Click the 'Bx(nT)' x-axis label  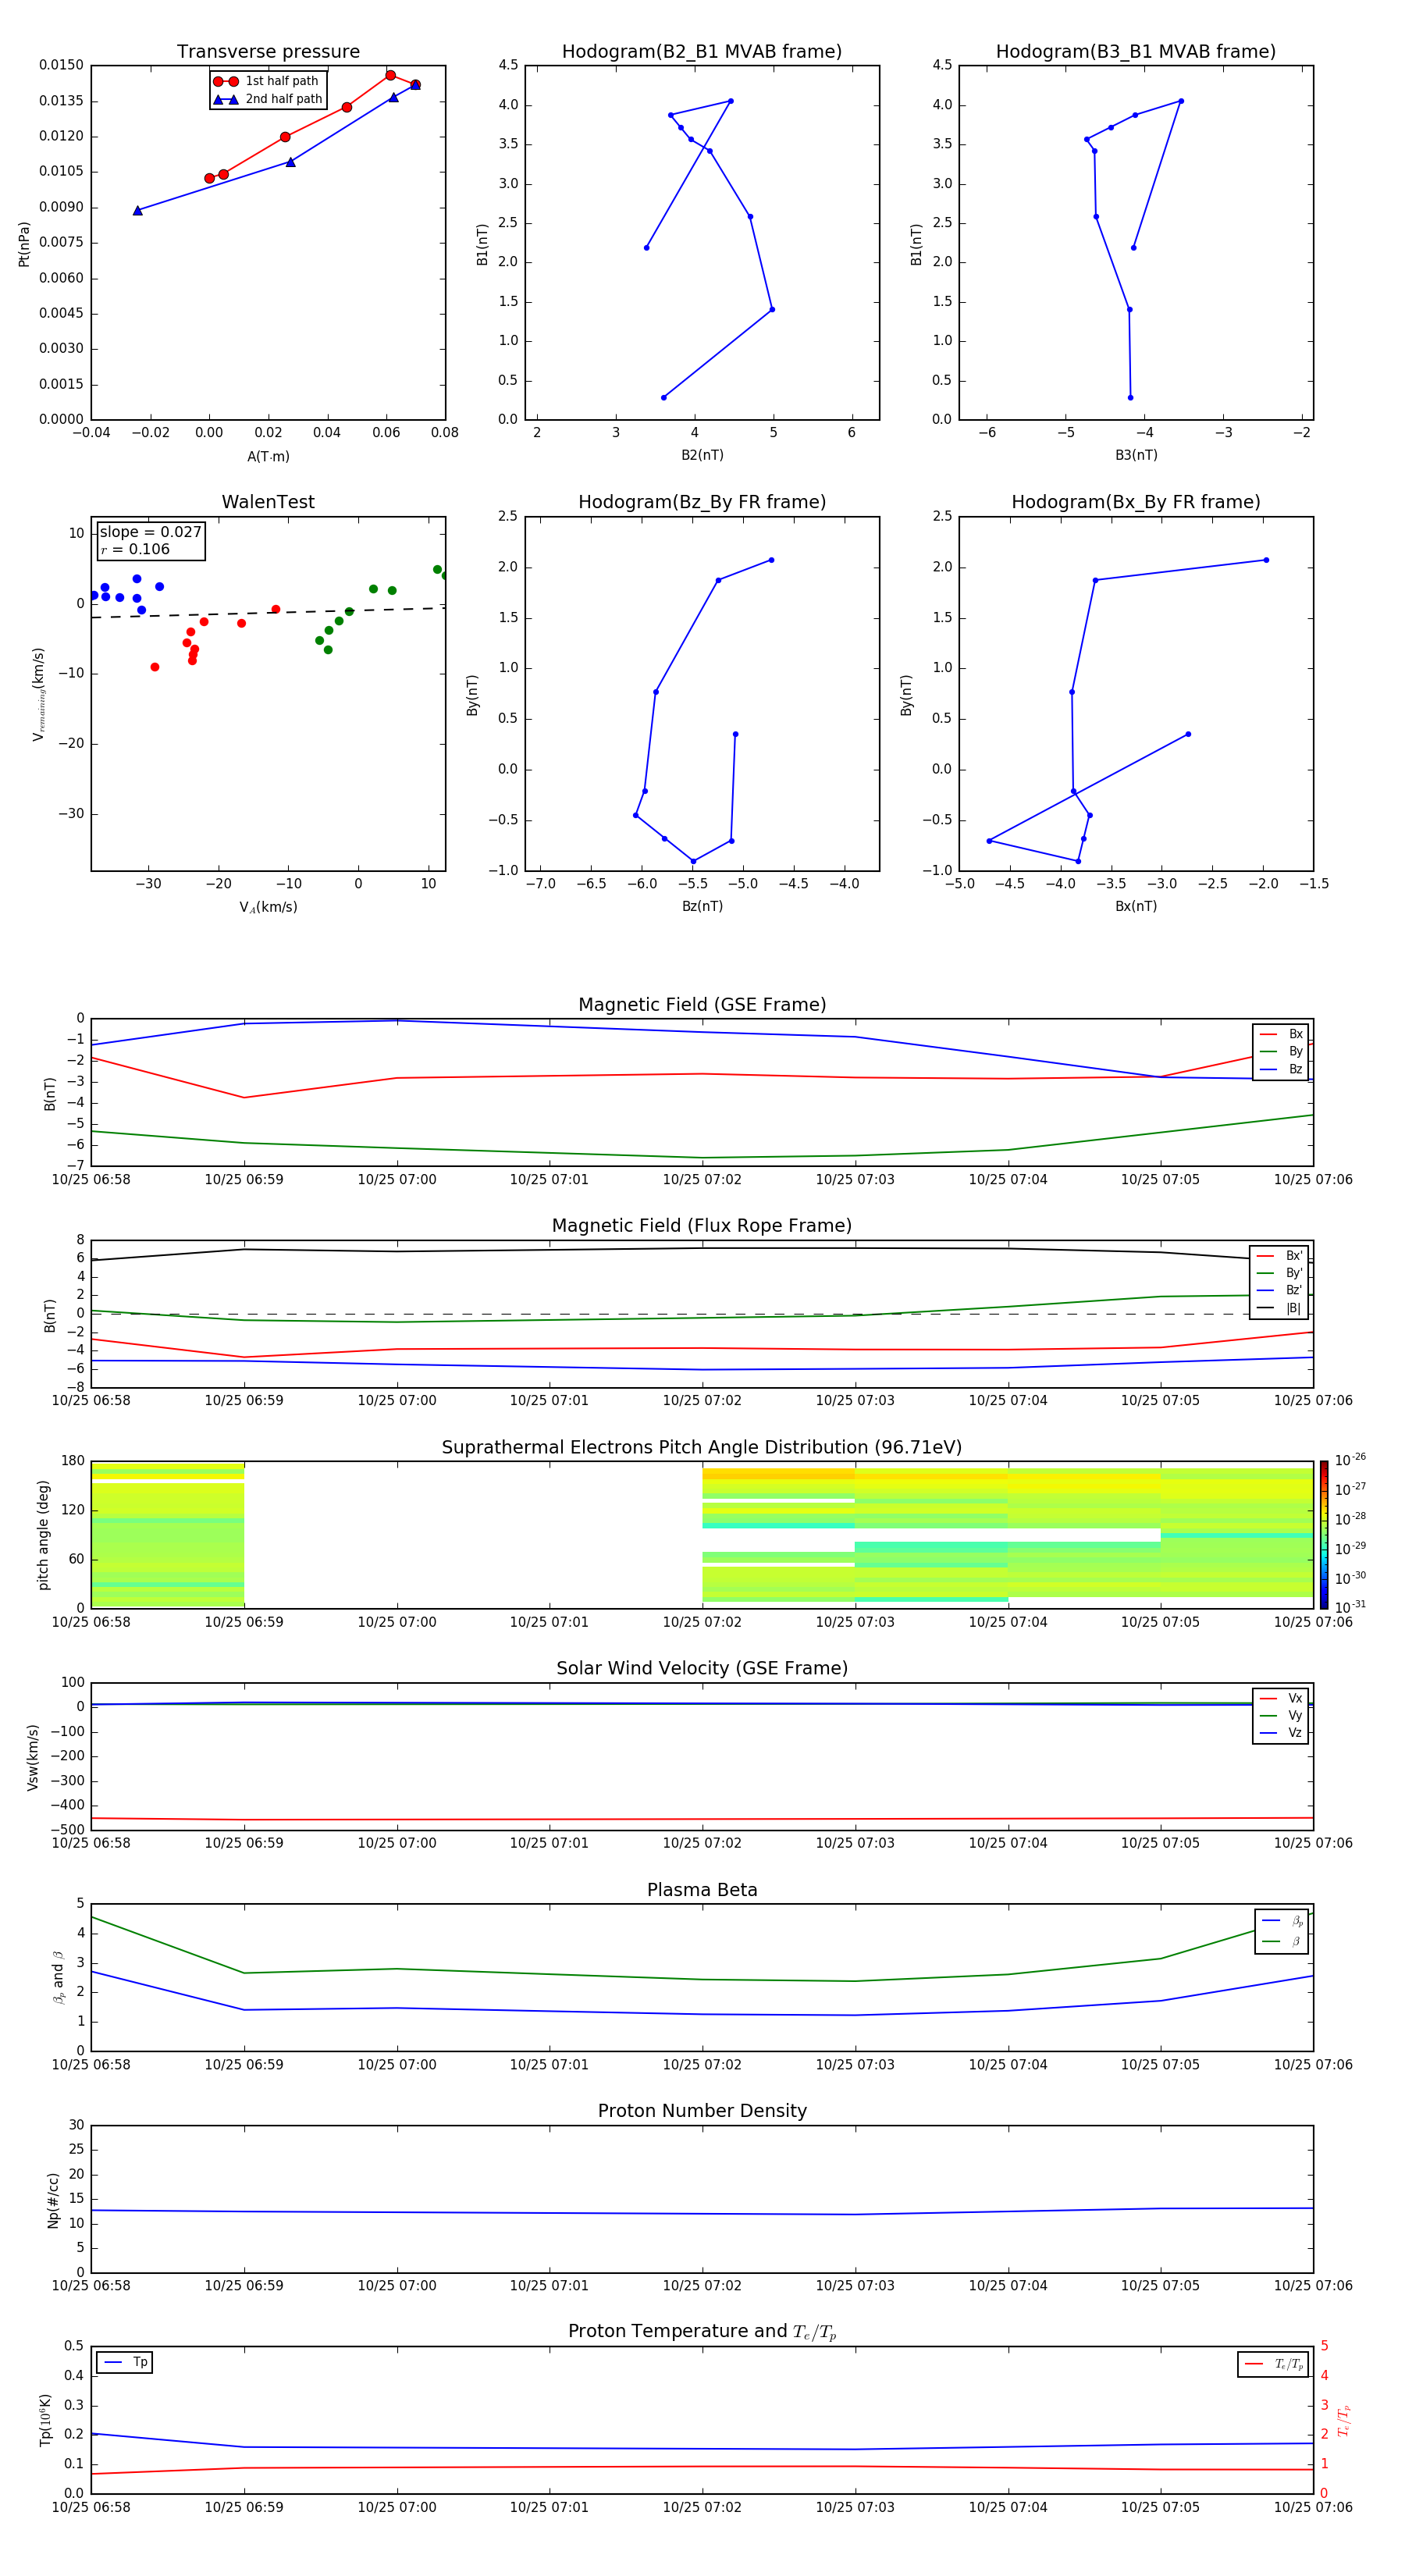[1136, 907]
